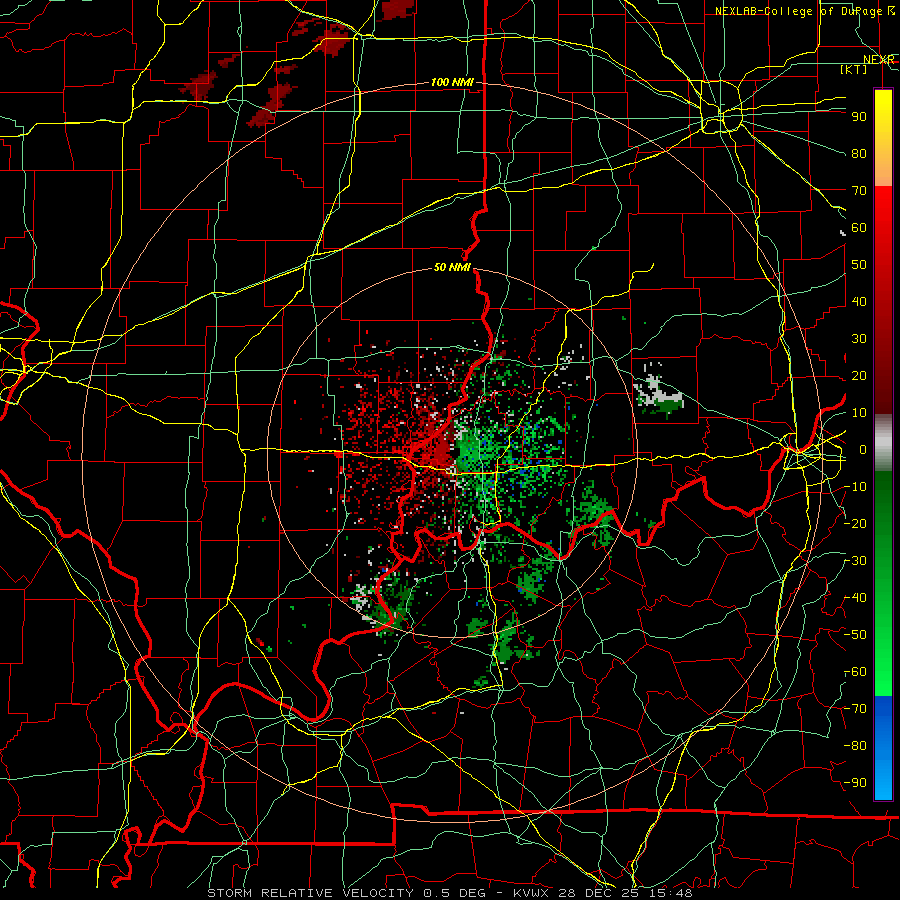Click the -60 knot scale label
This screenshot has height=900, width=900.
coord(855,672)
